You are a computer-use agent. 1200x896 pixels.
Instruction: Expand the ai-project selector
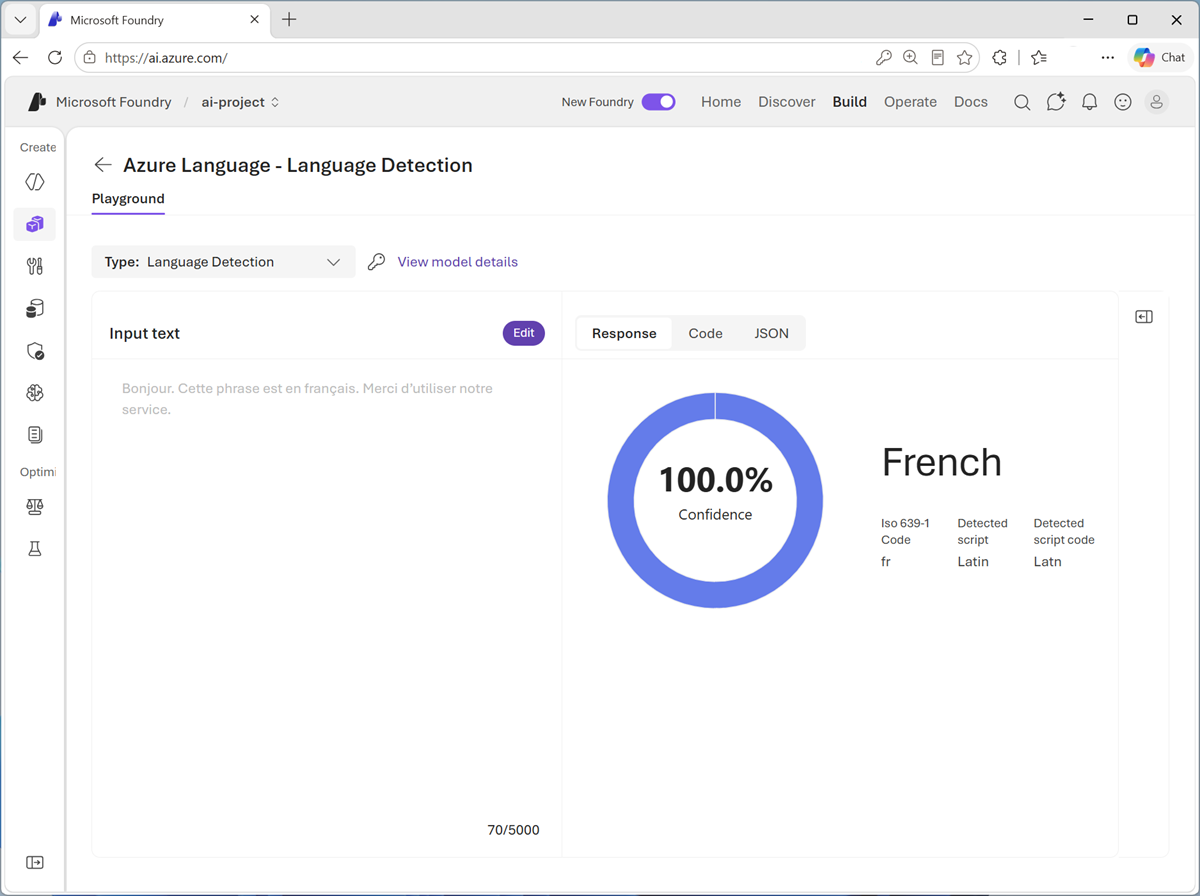240,102
